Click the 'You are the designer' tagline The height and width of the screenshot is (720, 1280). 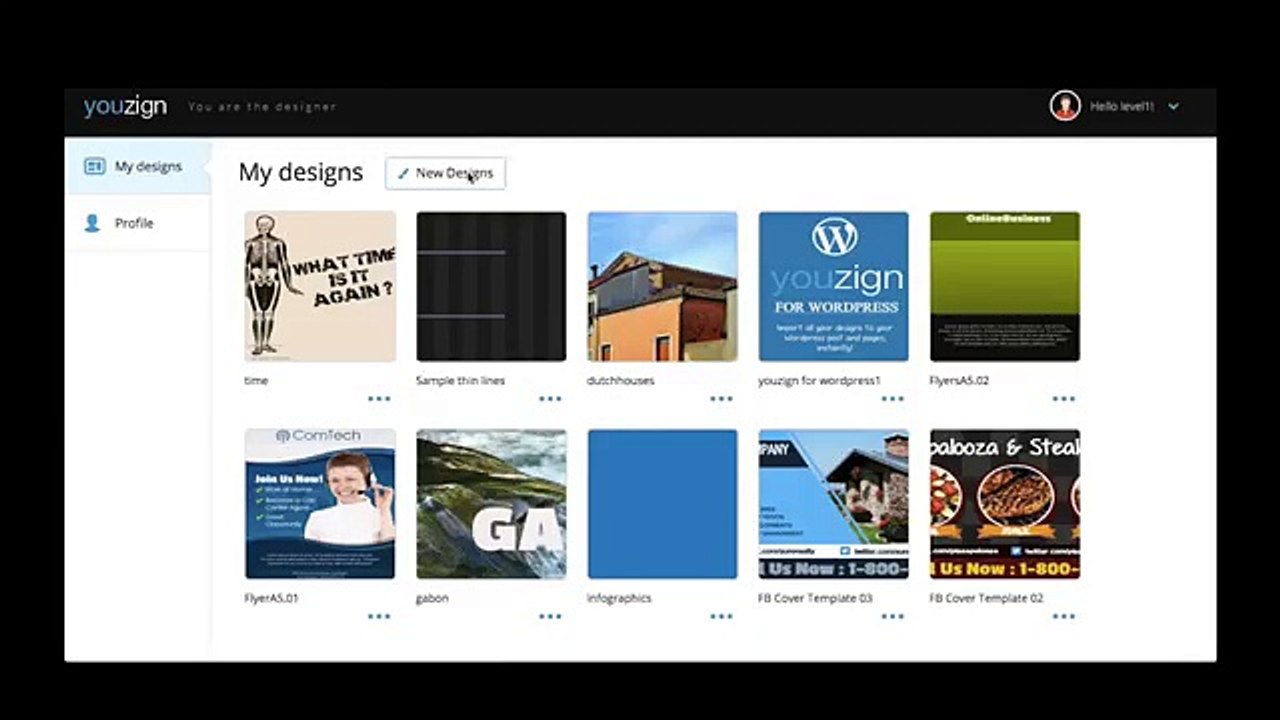(x=262, y=107)
